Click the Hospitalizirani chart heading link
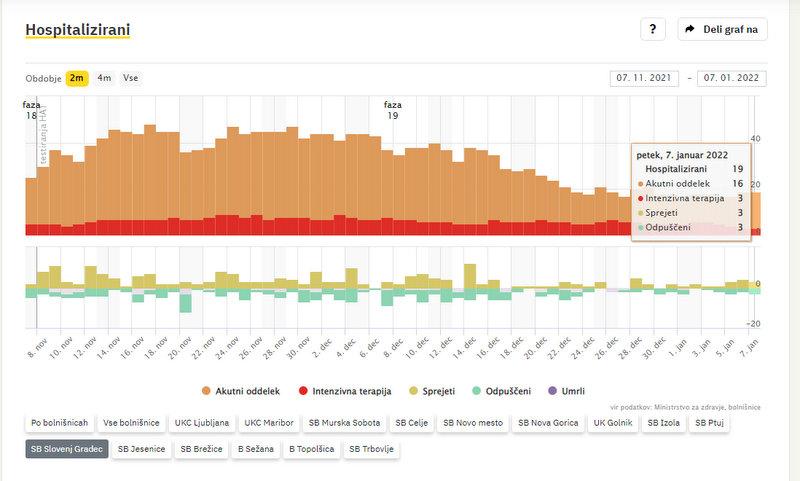The height and width of the screenshot is (481, 800). pyautogui.click(x=77, y=30)
